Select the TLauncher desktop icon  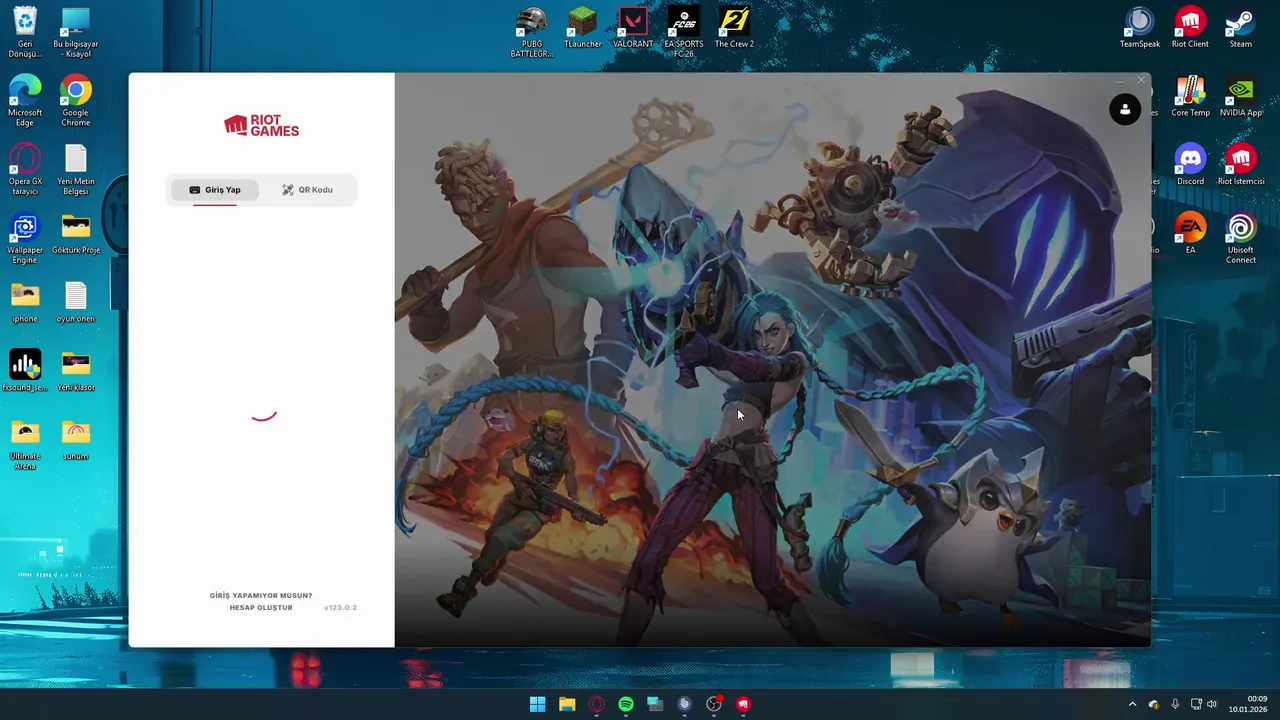click(x=582, y=28)
